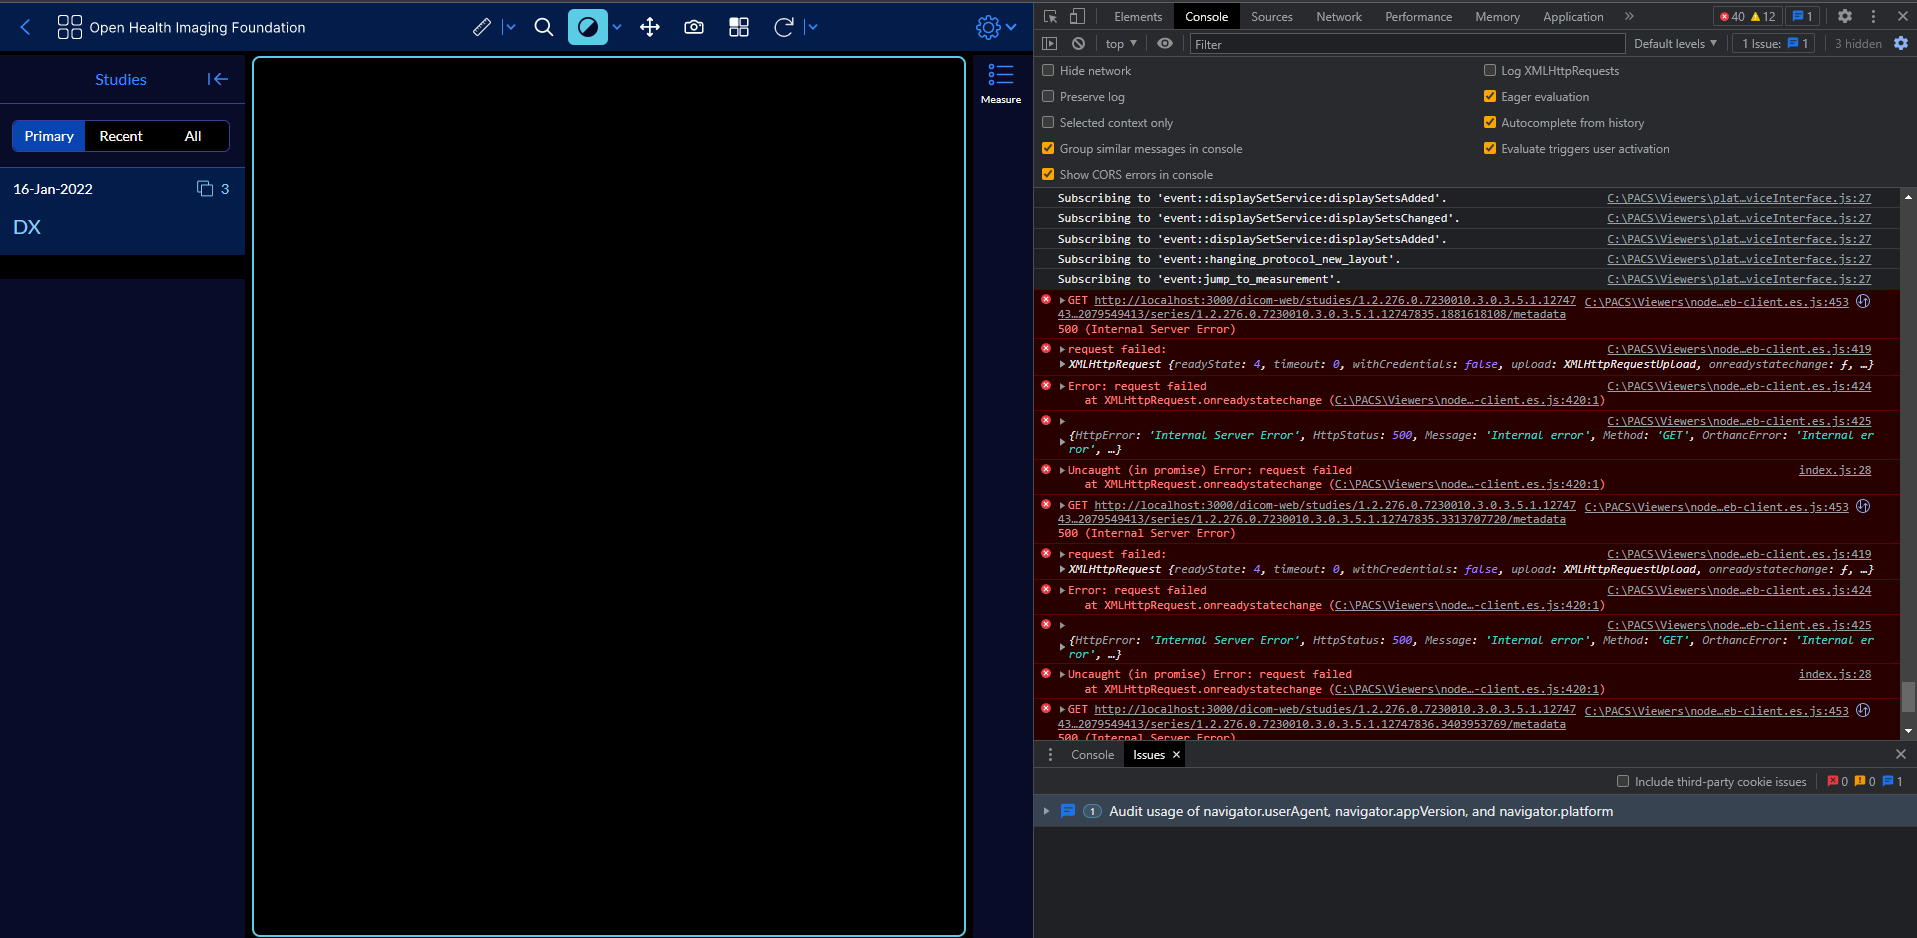Viewport: 1917px width, 938px height.
Task: Show the console sidebar icon
Action: [1049, 43]
